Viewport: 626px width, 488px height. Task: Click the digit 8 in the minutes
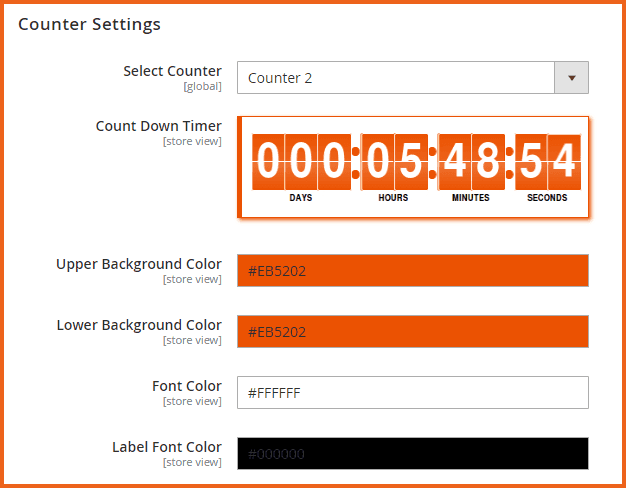click(x=488, y=161)
